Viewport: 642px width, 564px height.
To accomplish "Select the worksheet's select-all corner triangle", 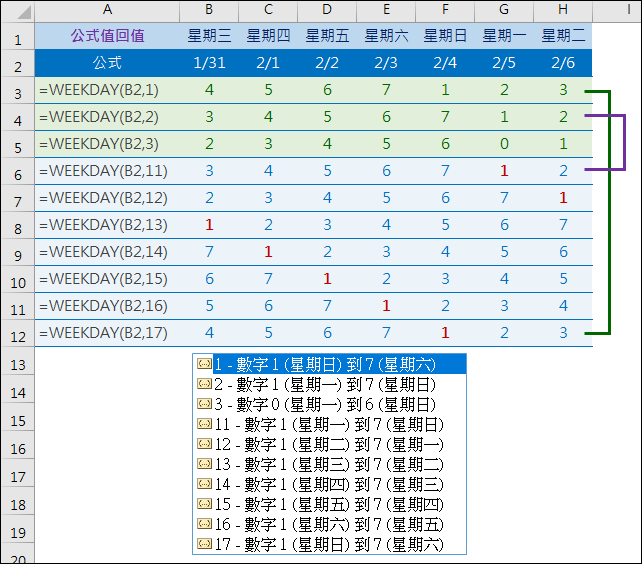I will [24, 12].
